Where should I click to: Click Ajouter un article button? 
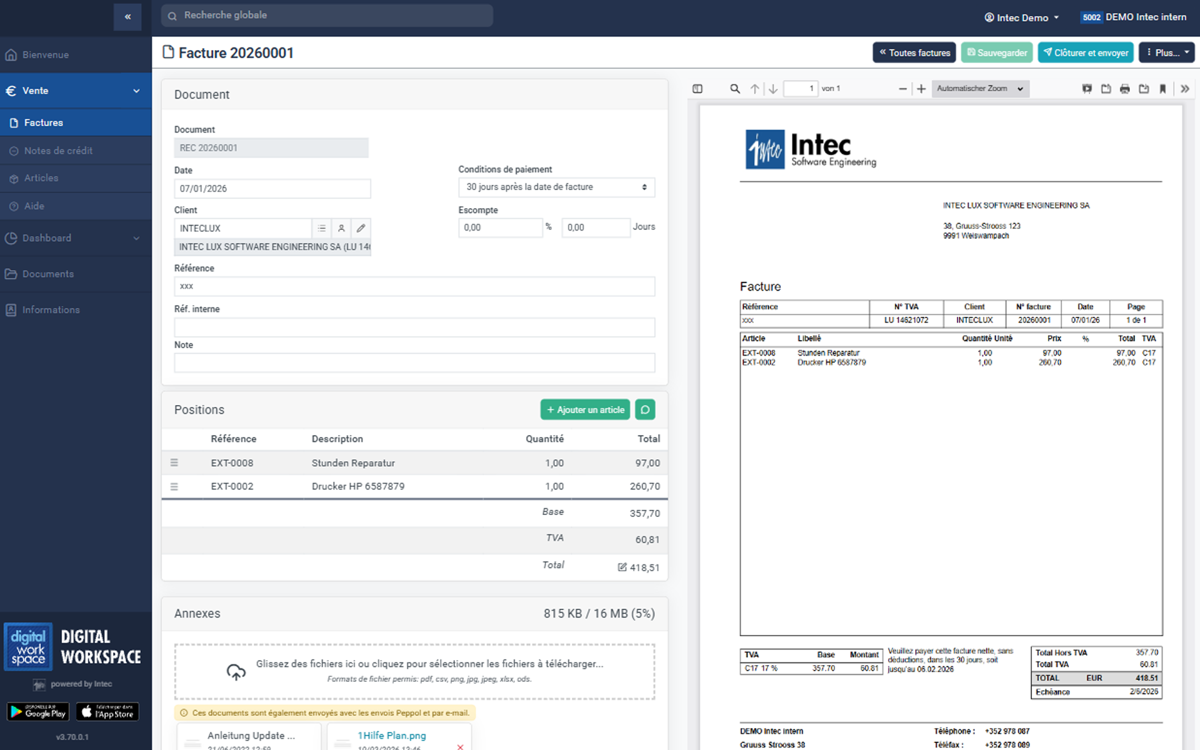585,410
